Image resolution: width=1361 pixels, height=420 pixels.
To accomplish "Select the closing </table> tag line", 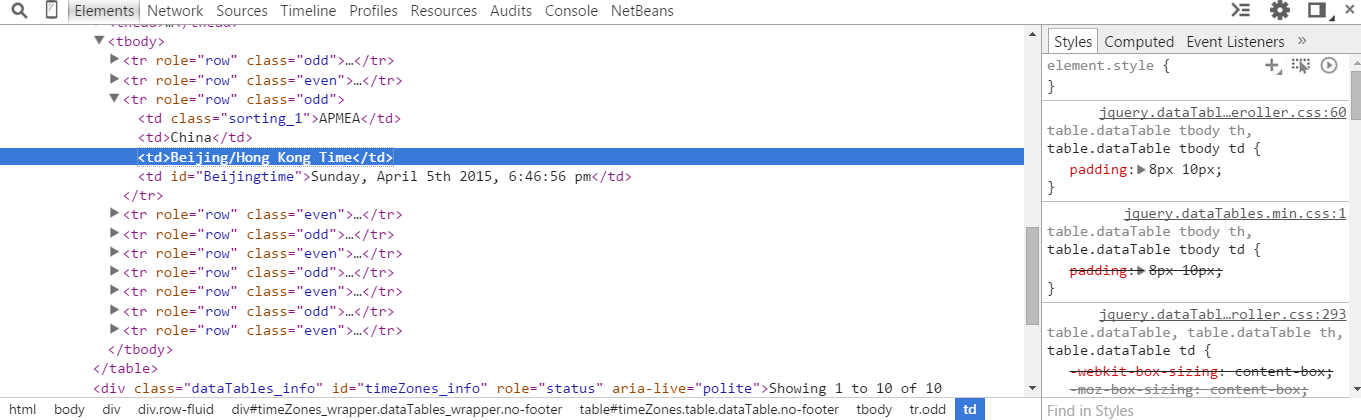I will coord(125,369).
